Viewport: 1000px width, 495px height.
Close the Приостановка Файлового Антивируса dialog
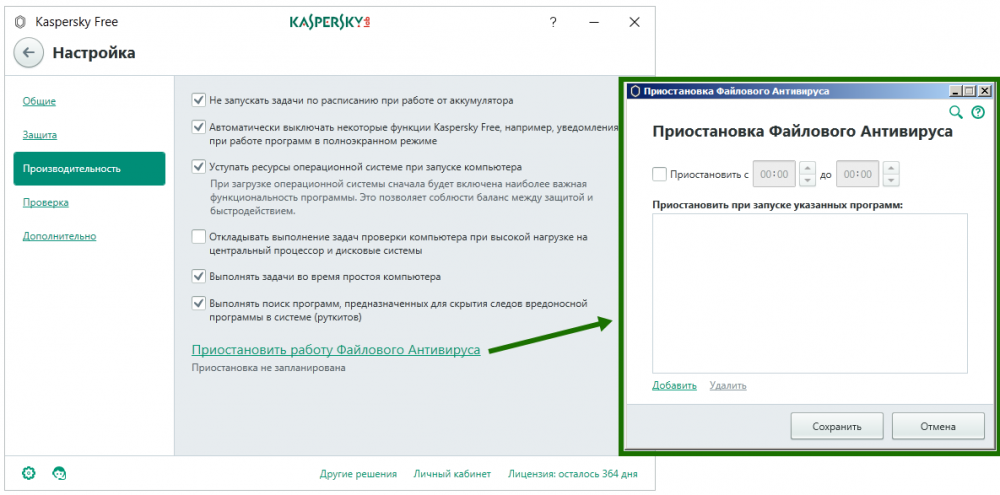[x=985, y=91]
